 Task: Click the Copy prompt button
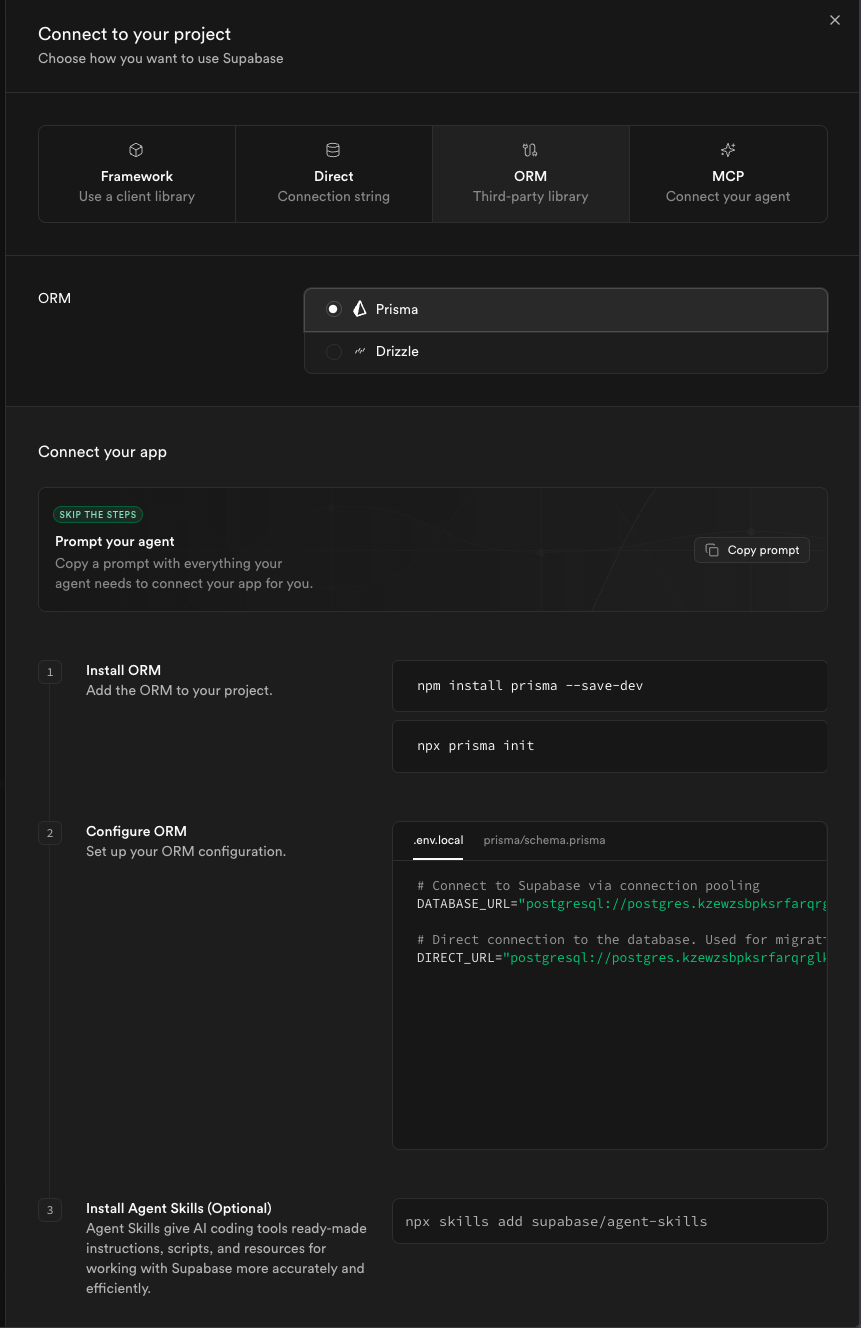coord(752,550)
